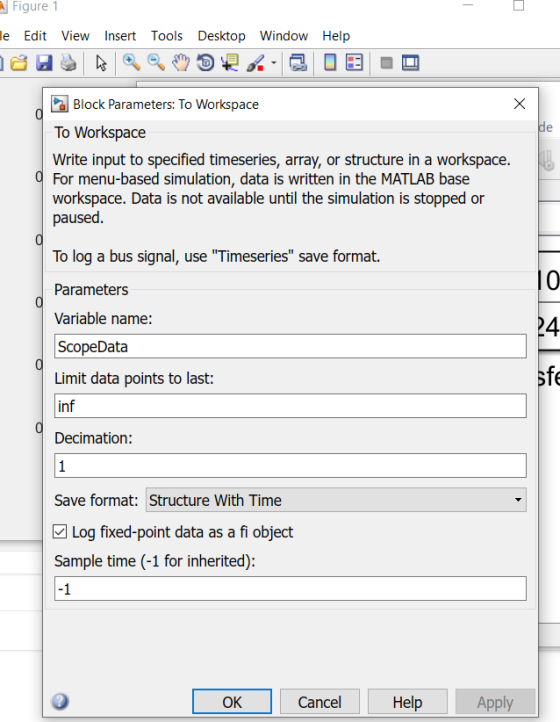This screenshot has height=722, width=560.
Task: Maximize the Figure 1 window
Action: point(519,6)
